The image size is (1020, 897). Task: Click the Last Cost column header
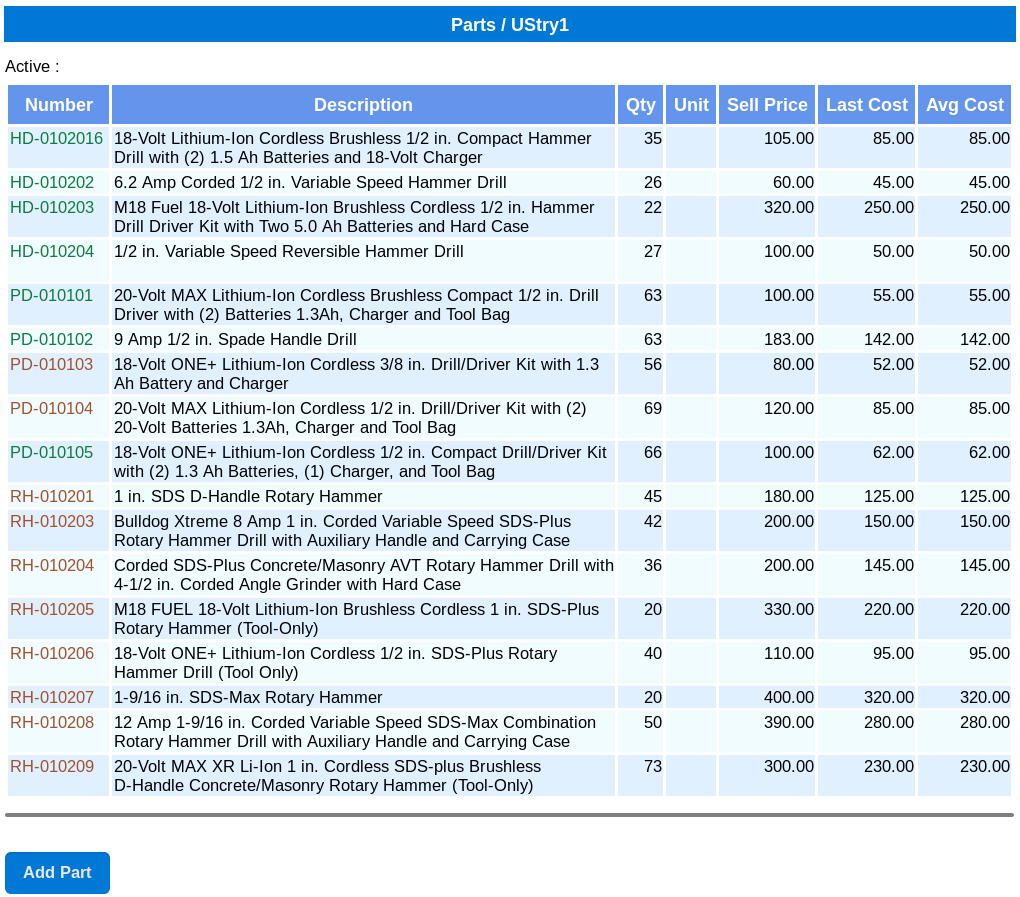point(866,105)
